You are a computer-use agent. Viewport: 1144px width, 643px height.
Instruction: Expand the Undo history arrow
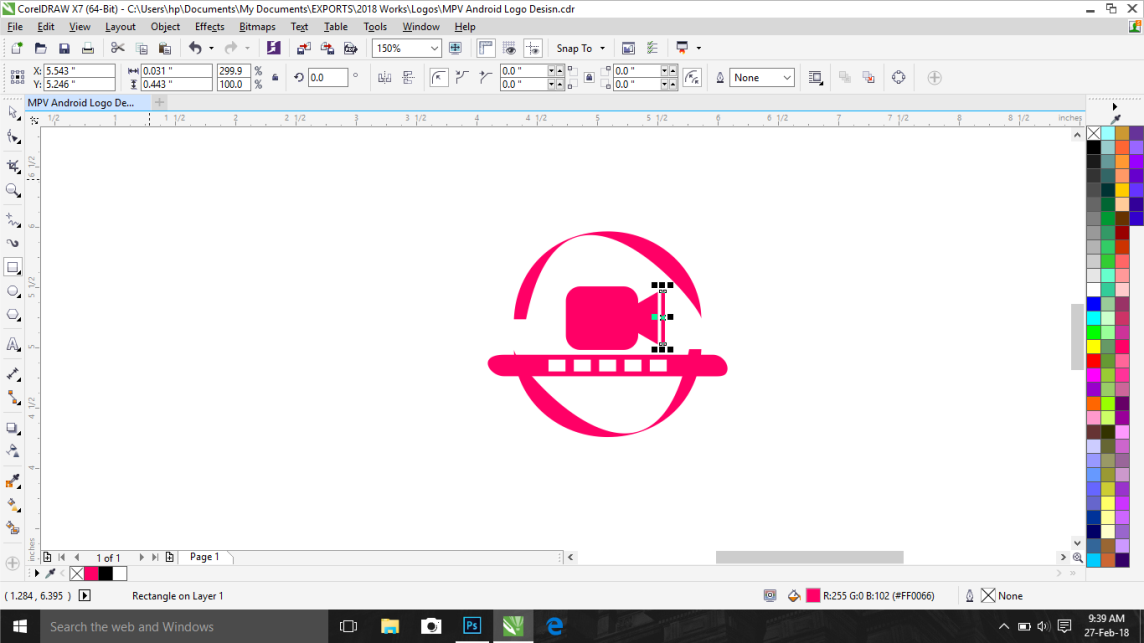(212, 48)
